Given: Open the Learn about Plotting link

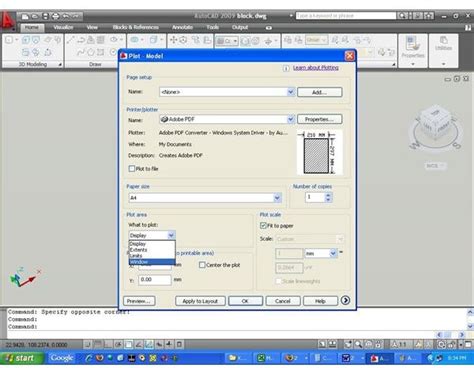Looking at the screenshot, I should (316, 68).
